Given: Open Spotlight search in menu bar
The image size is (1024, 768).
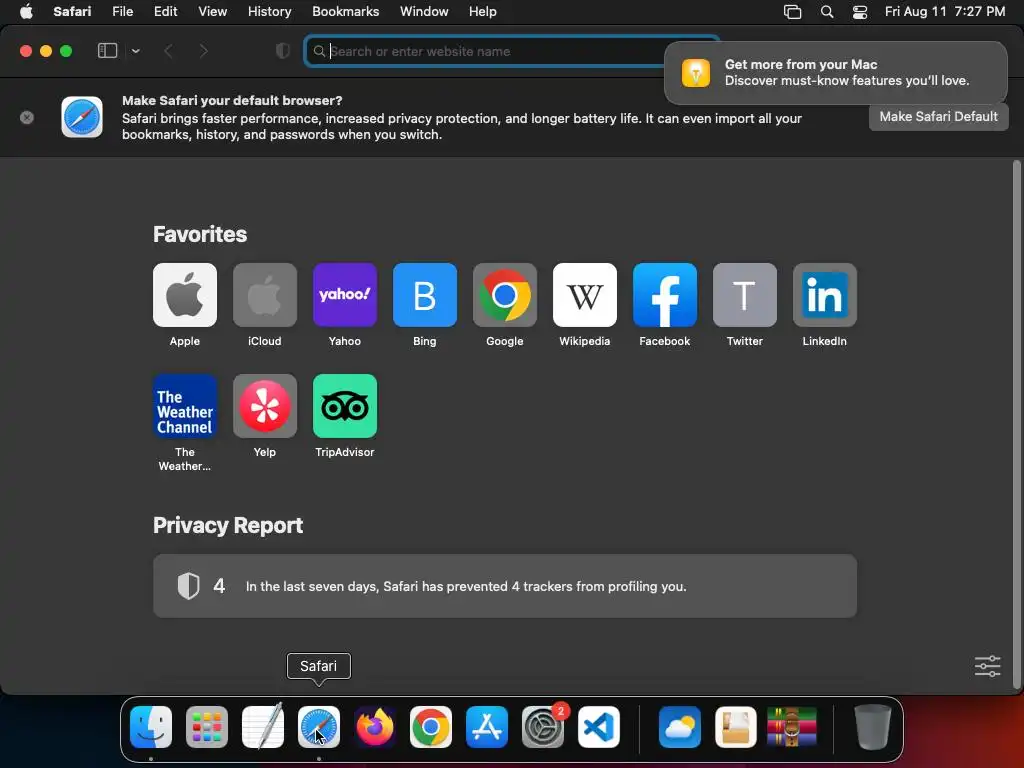Looking at the screenshot, I should (827, 11).
